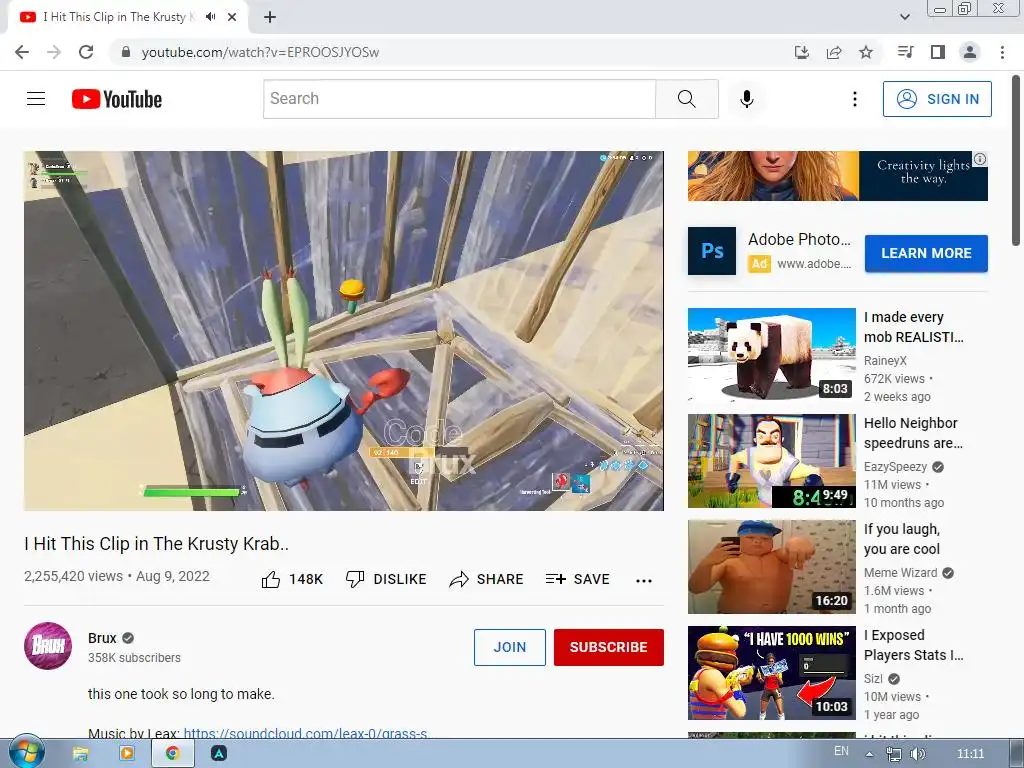The image size is (1024, 768).
Task: Open 'I Exposed Players Stats' thumbnail
Action: pyautogui.click(x=771, y=673)
